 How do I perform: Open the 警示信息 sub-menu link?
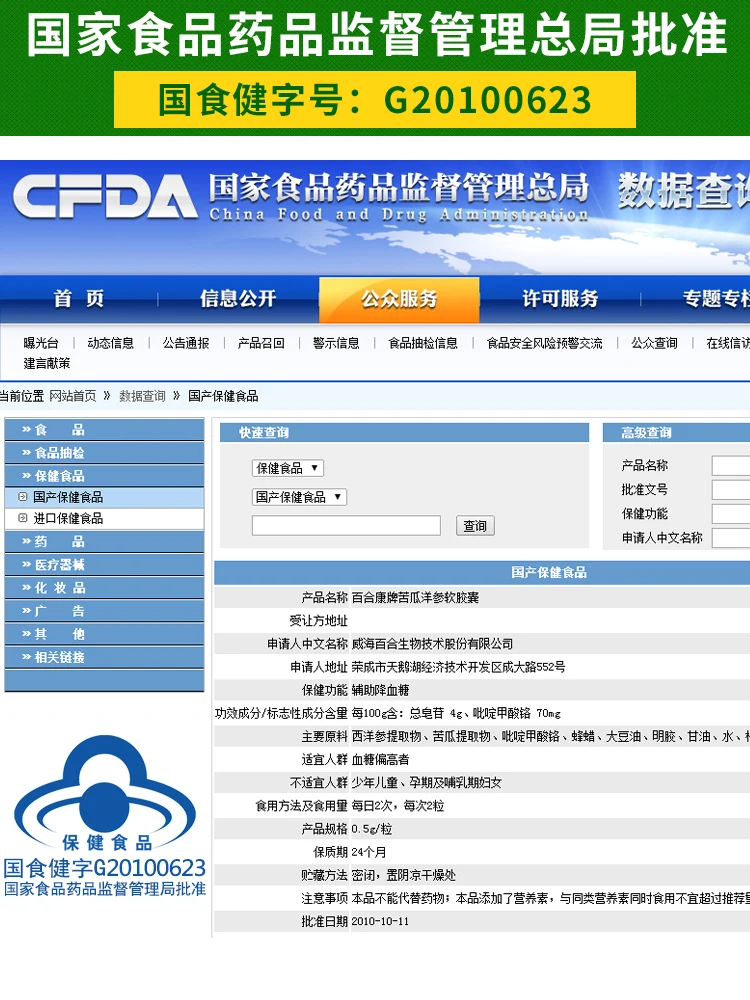(336, 343)
